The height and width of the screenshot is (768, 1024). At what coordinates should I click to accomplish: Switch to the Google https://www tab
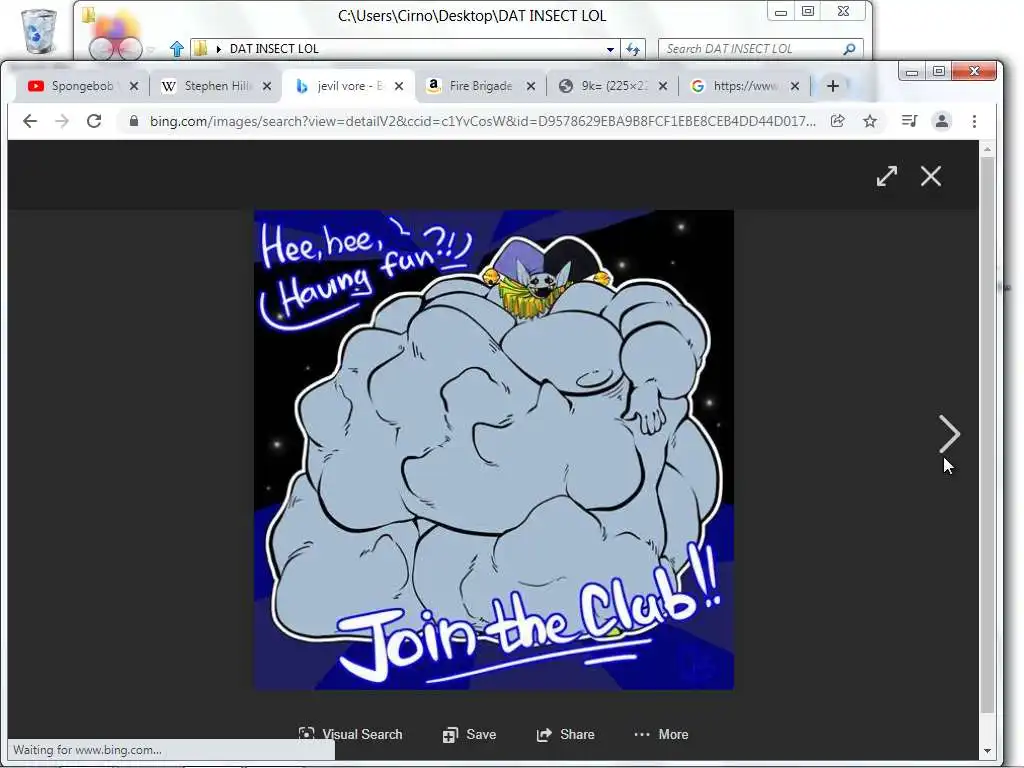(744, 86)
